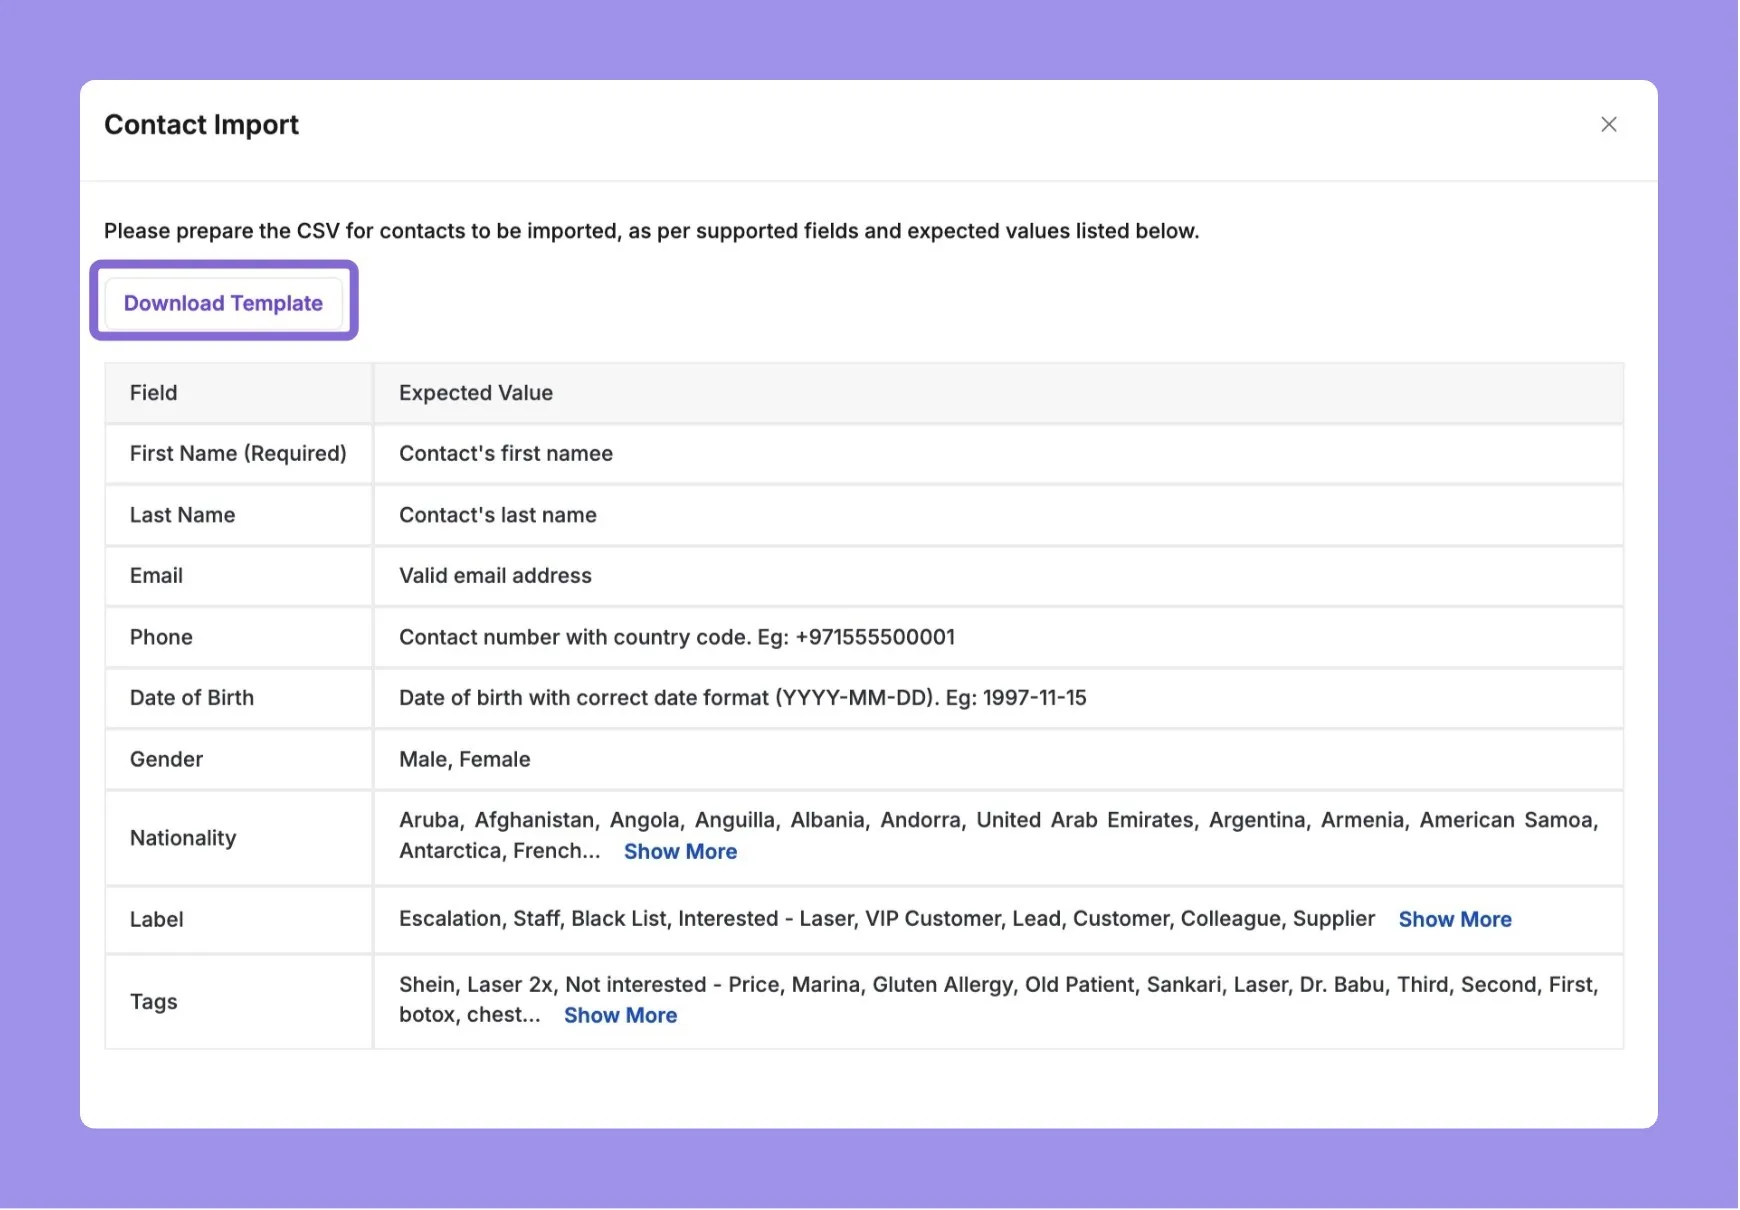Viewport: 1740px width, 1210px height.
Task: Select the label values starting with 'Escalation, Staff'
Action: click(887, 919)
